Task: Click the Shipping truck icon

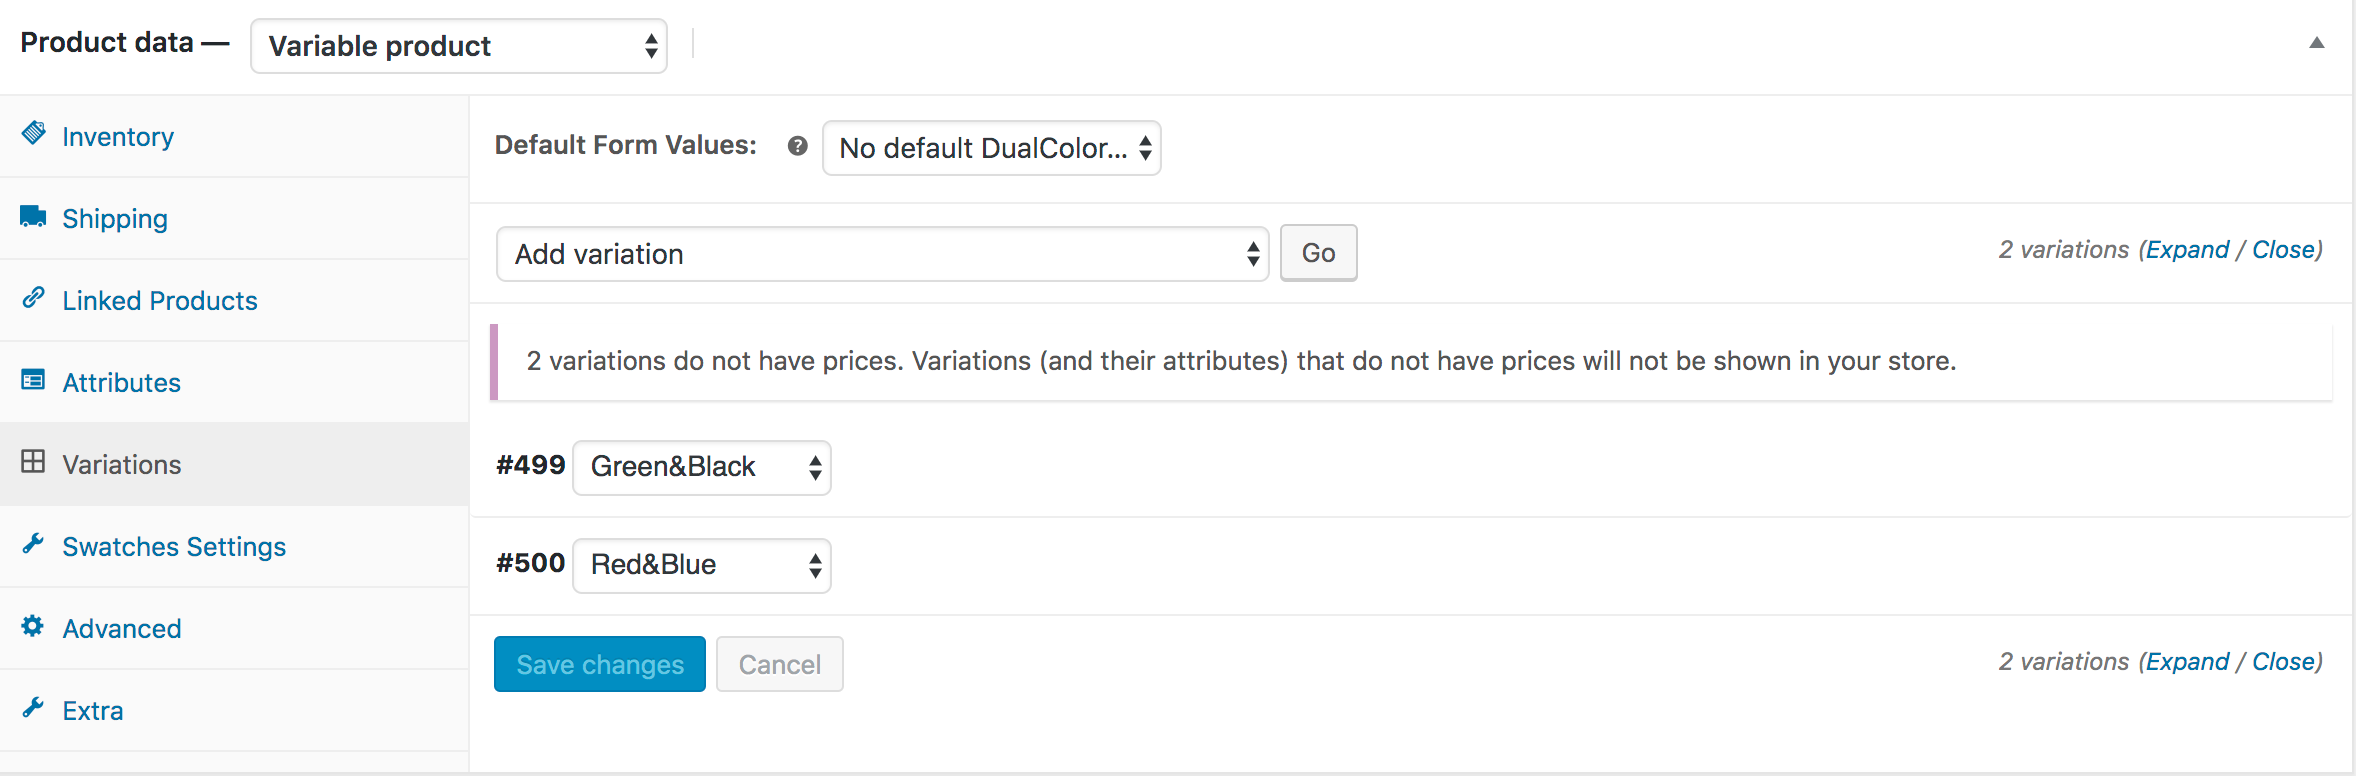Action: [33, 216]
